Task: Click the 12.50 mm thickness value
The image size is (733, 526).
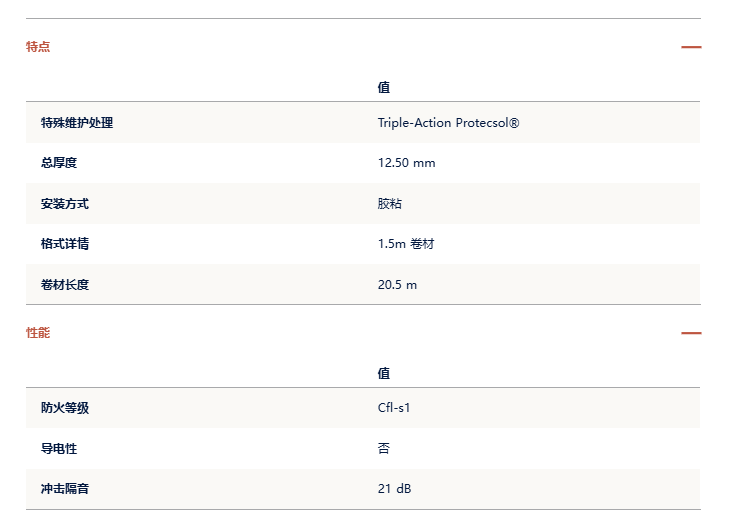Action: tap(406, 163)
